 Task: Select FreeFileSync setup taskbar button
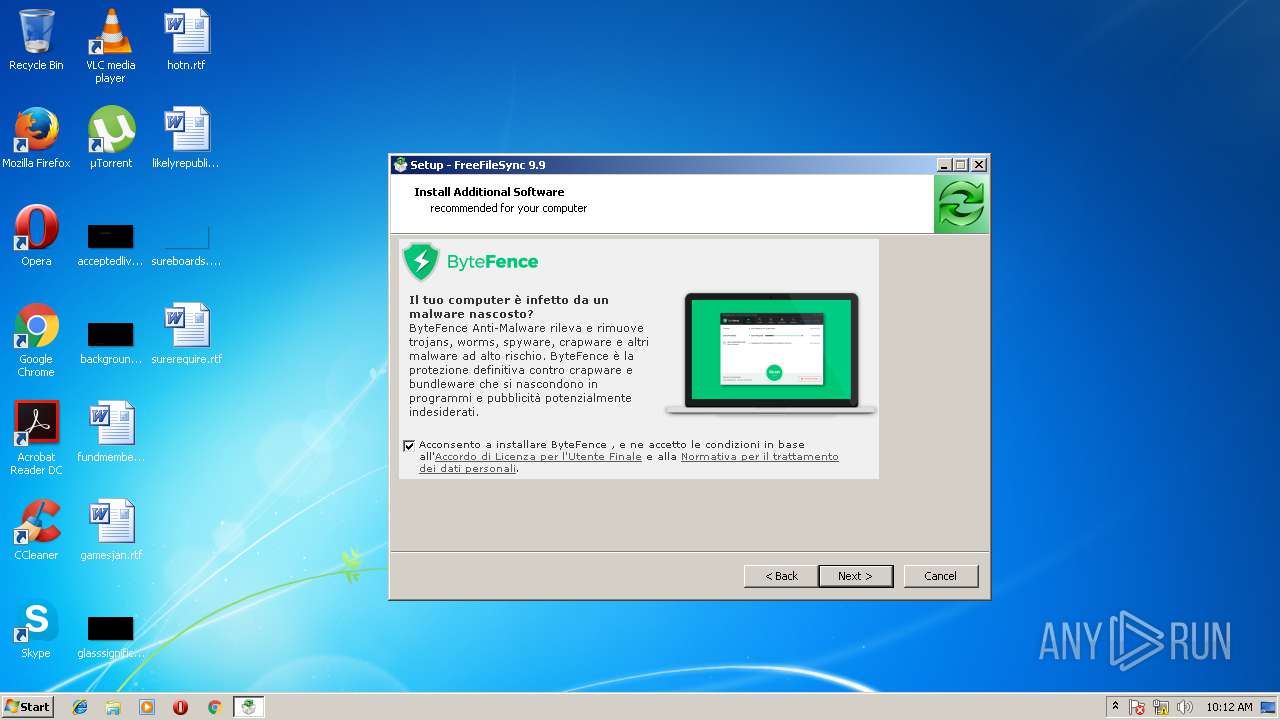(248, 707)
